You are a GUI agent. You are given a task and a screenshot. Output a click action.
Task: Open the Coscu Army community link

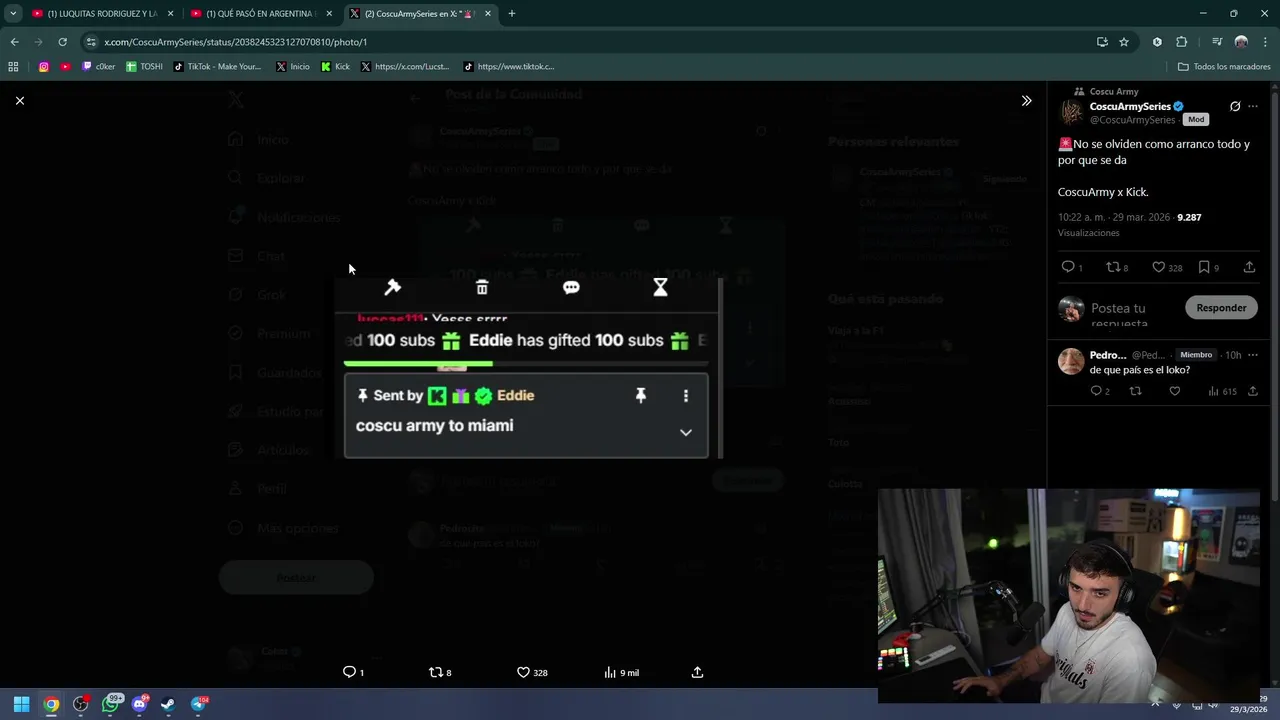click(x=1114, y=91)
